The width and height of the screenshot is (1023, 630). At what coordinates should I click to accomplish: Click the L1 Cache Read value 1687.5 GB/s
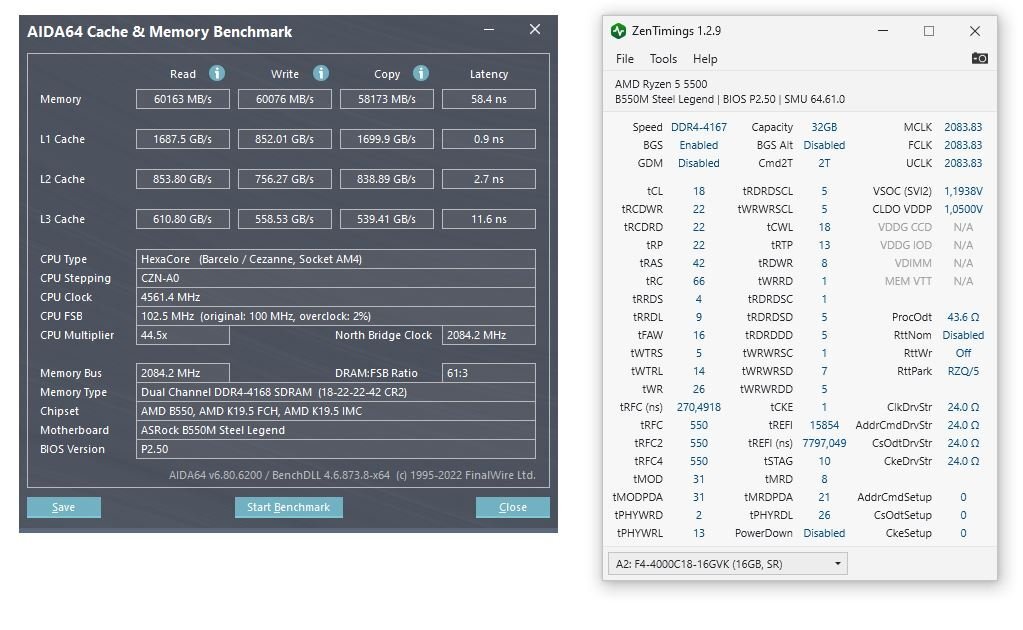click(183, 139)
